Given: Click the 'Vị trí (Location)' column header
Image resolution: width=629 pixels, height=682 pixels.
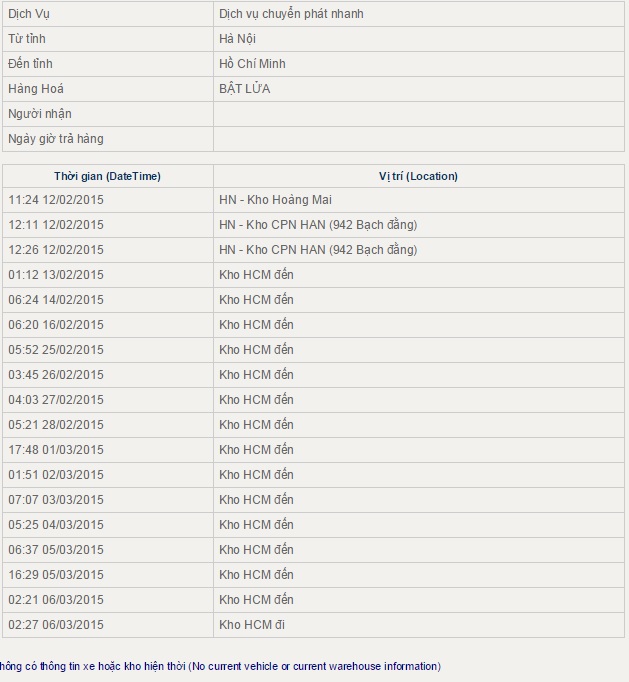Looking at the screenshot, I should click(x=418, y=176).
